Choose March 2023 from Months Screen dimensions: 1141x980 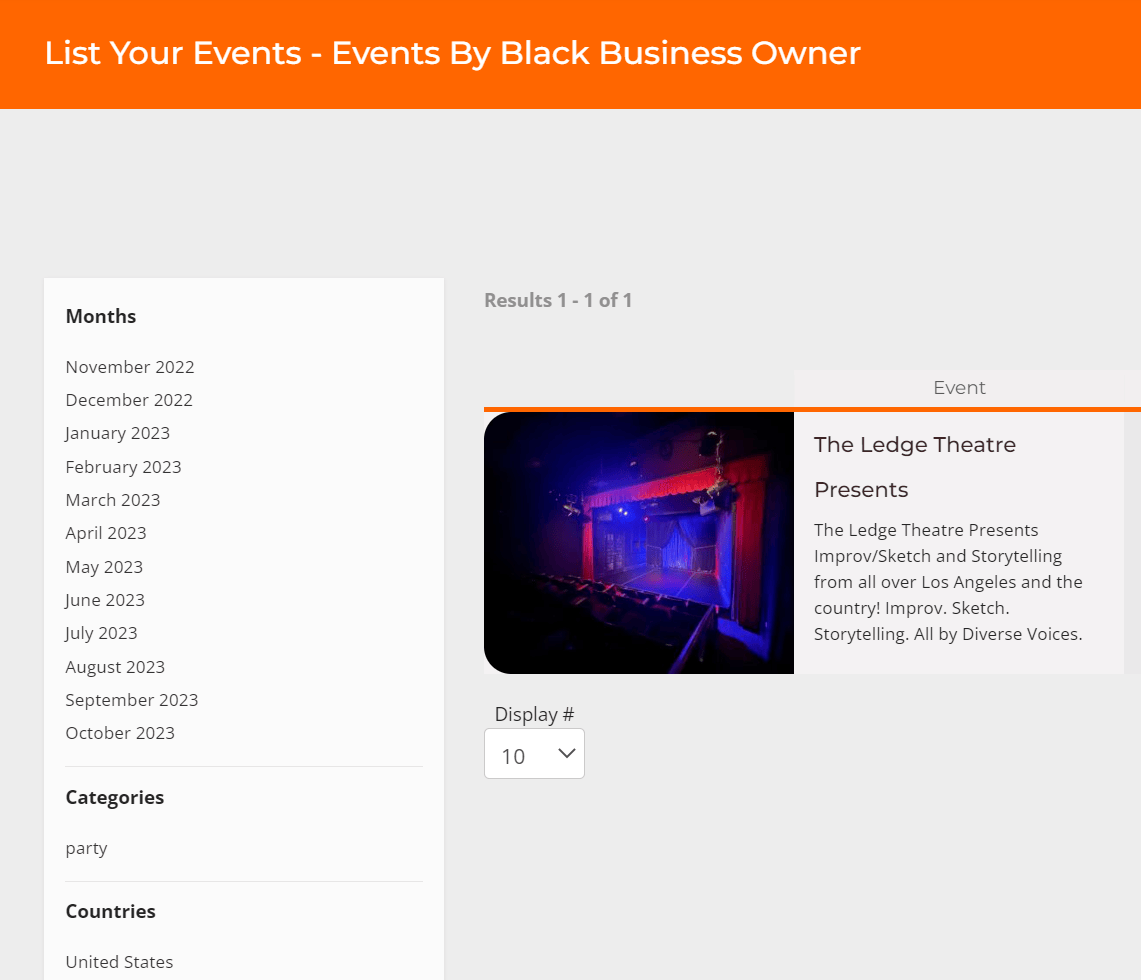[113, 500]
